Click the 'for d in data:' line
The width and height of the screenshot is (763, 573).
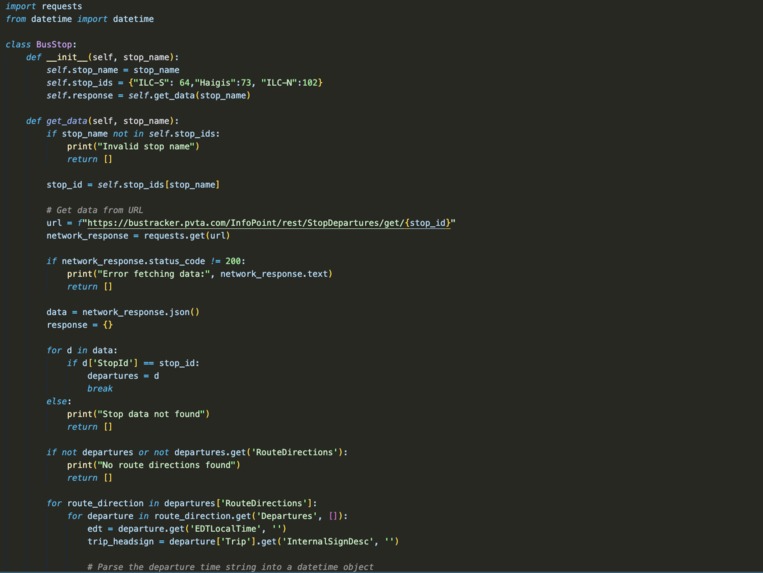click(82, 350)
